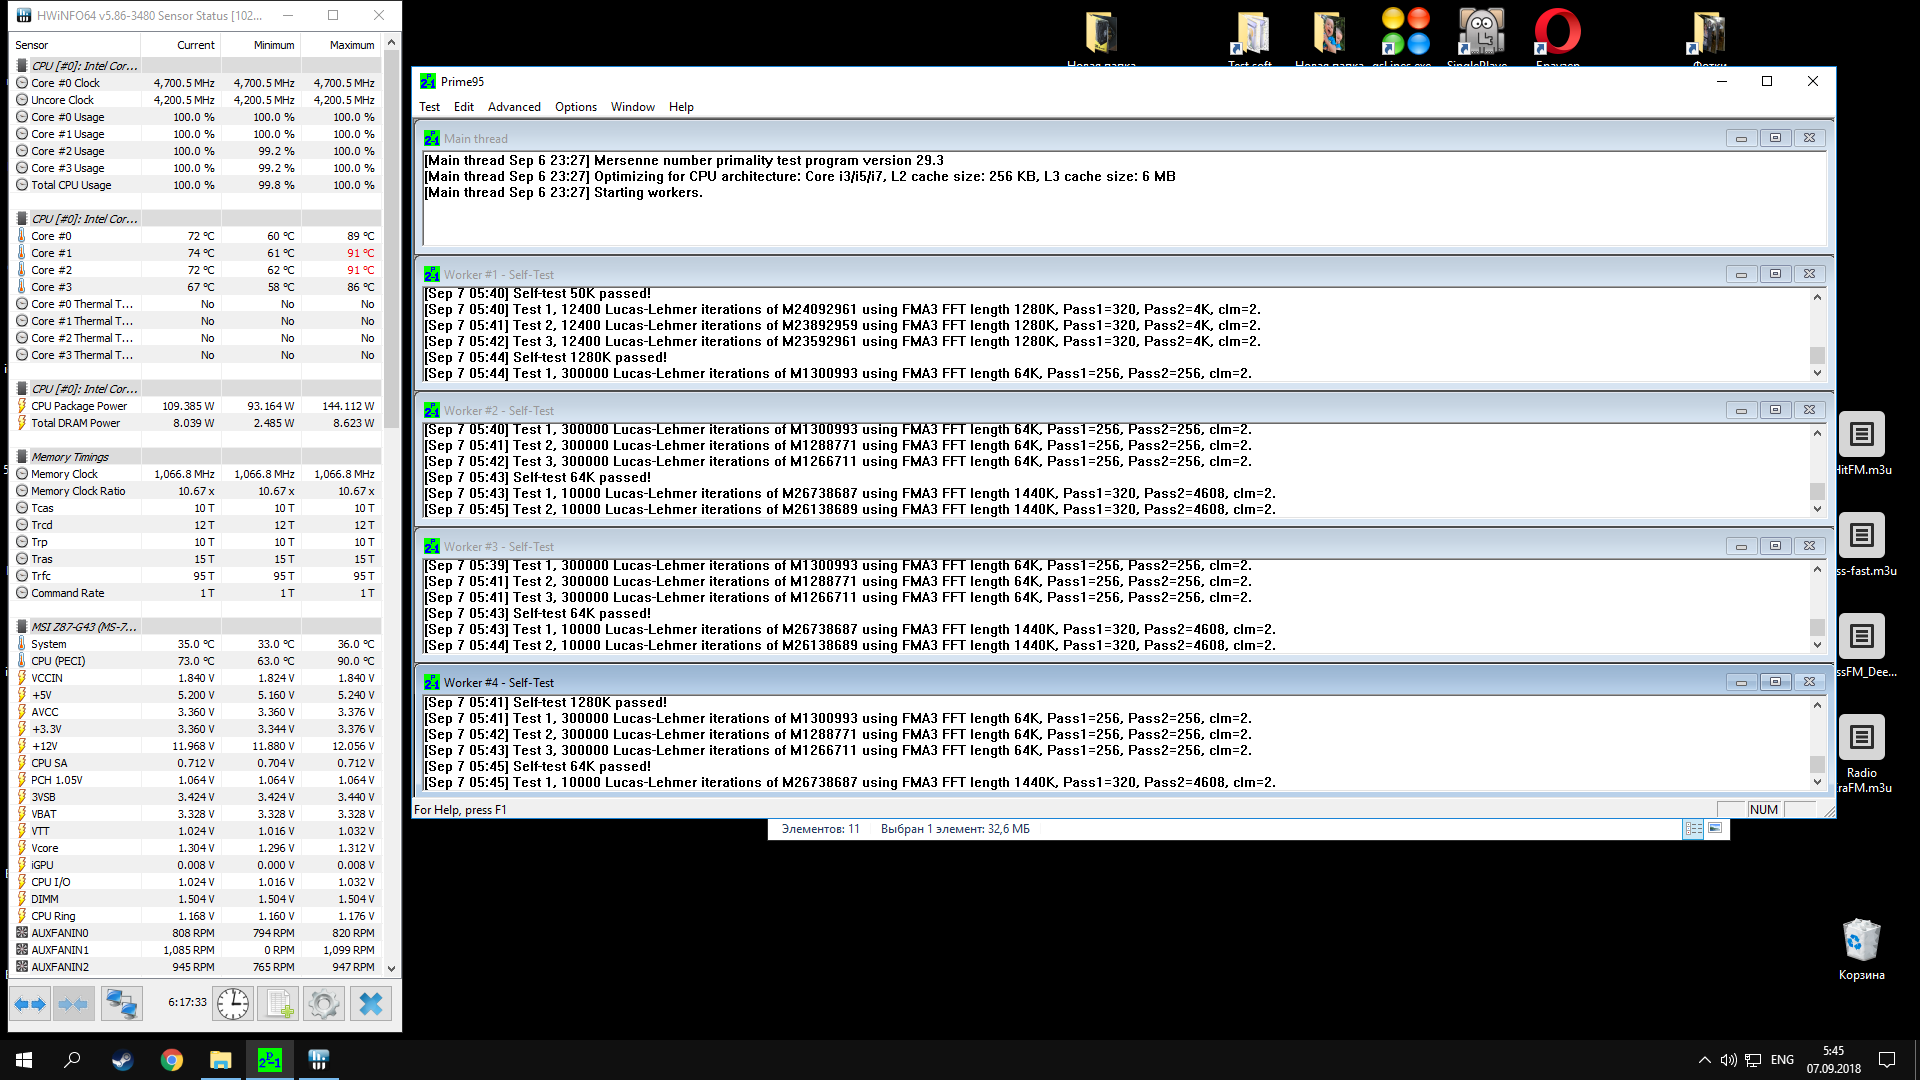Viewport: 1920px width, 1080px height.
Task: Click the log file document icon
Action: 278,1003
